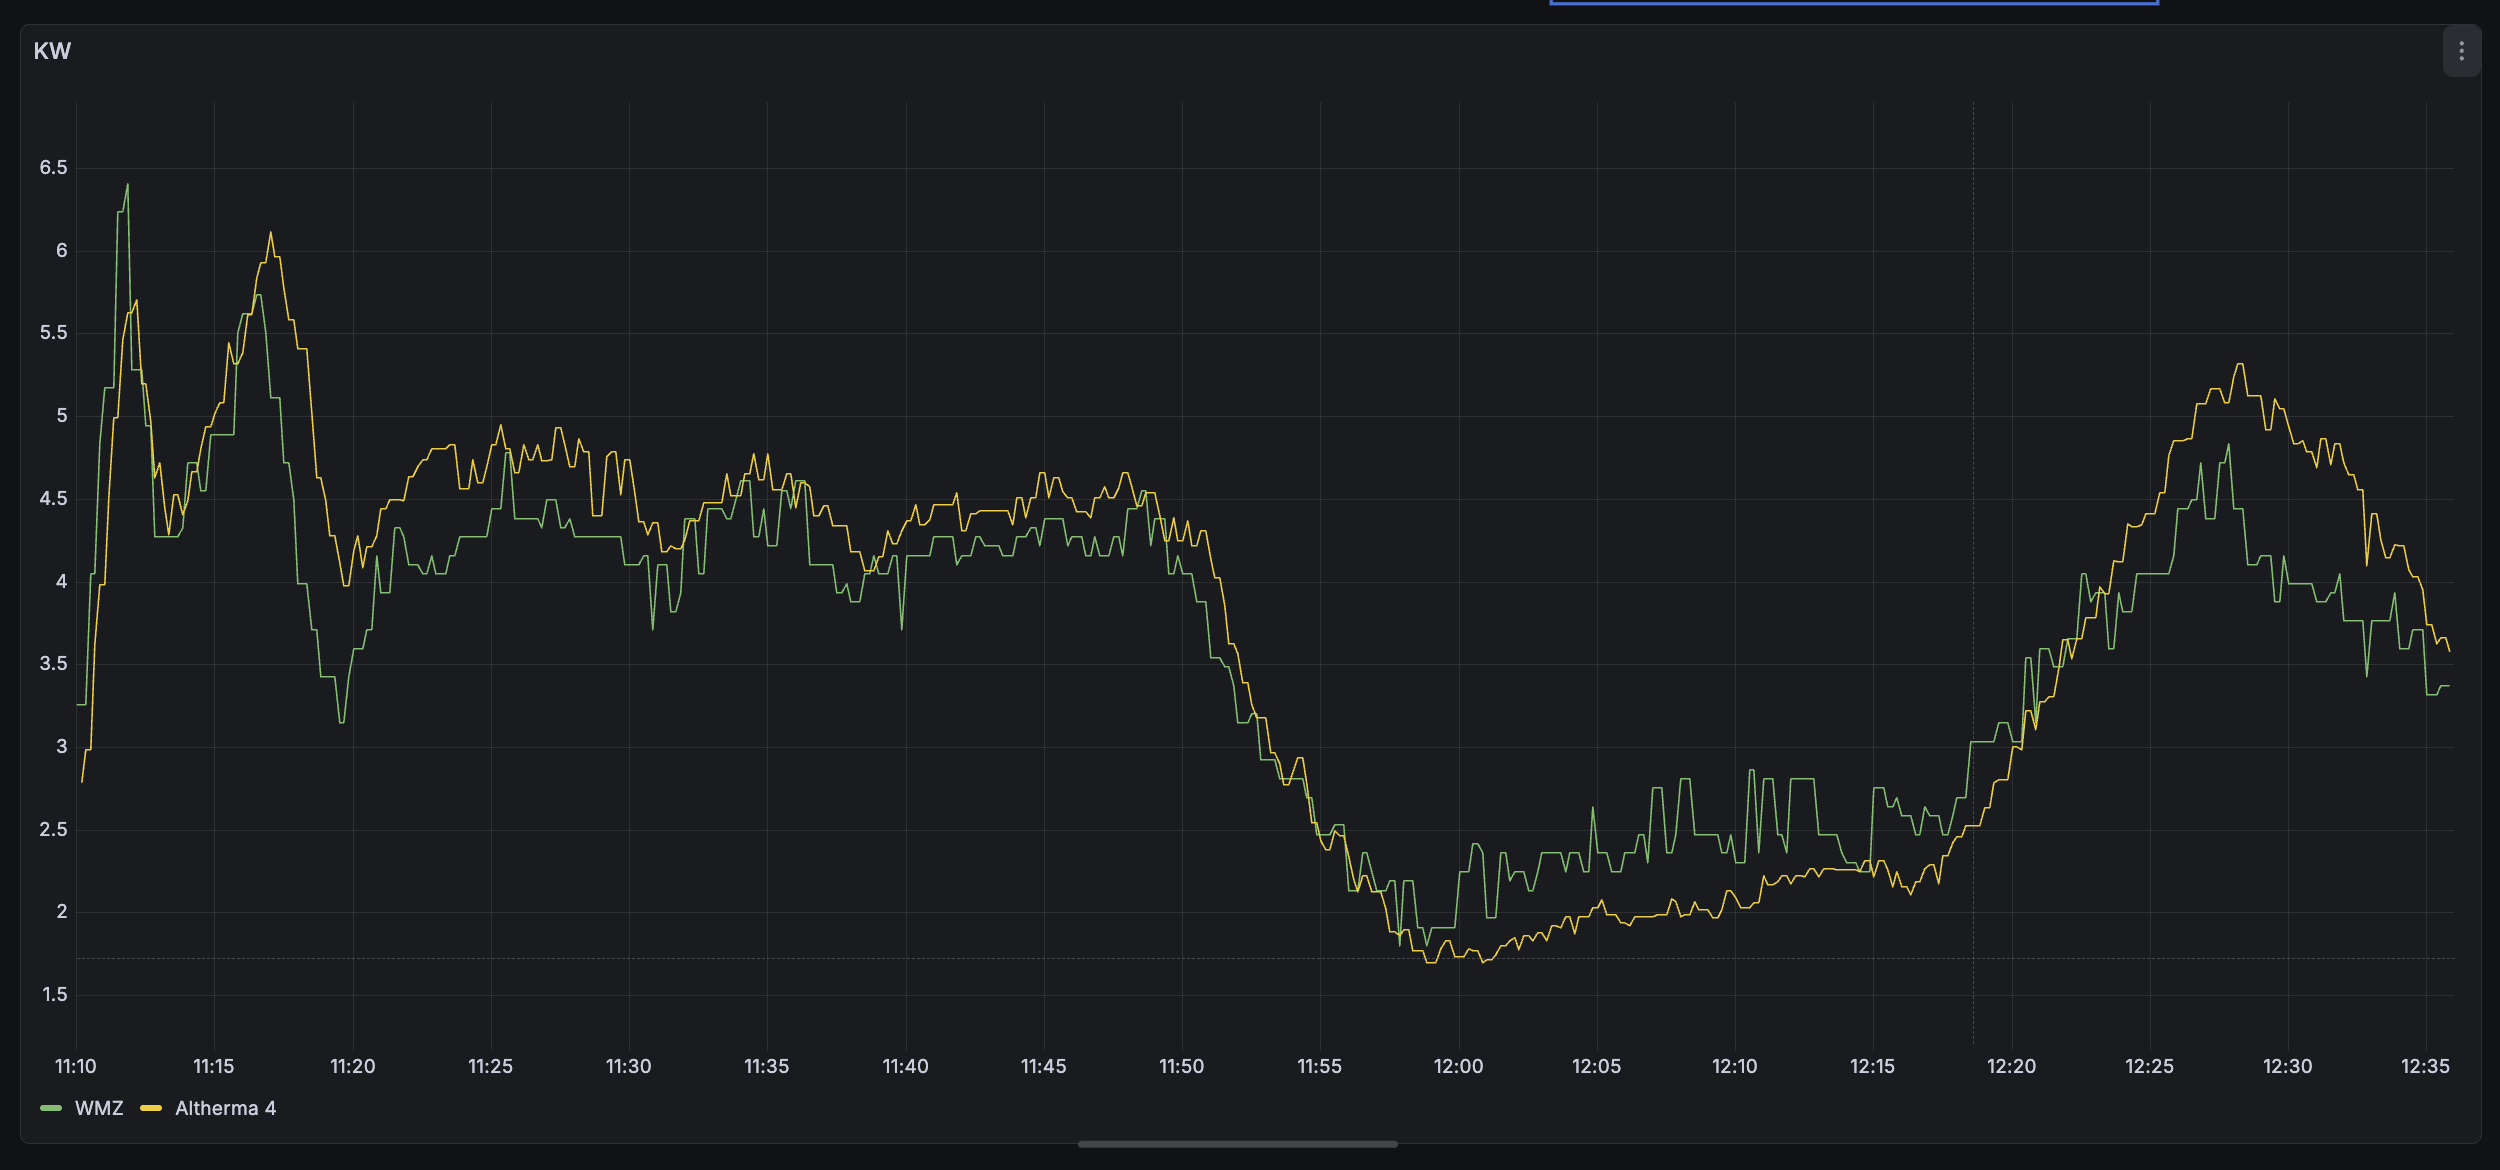Click the Altherma 4 peak near 12:28
Screen dimensions: 2500x1170
point(2240,365)
